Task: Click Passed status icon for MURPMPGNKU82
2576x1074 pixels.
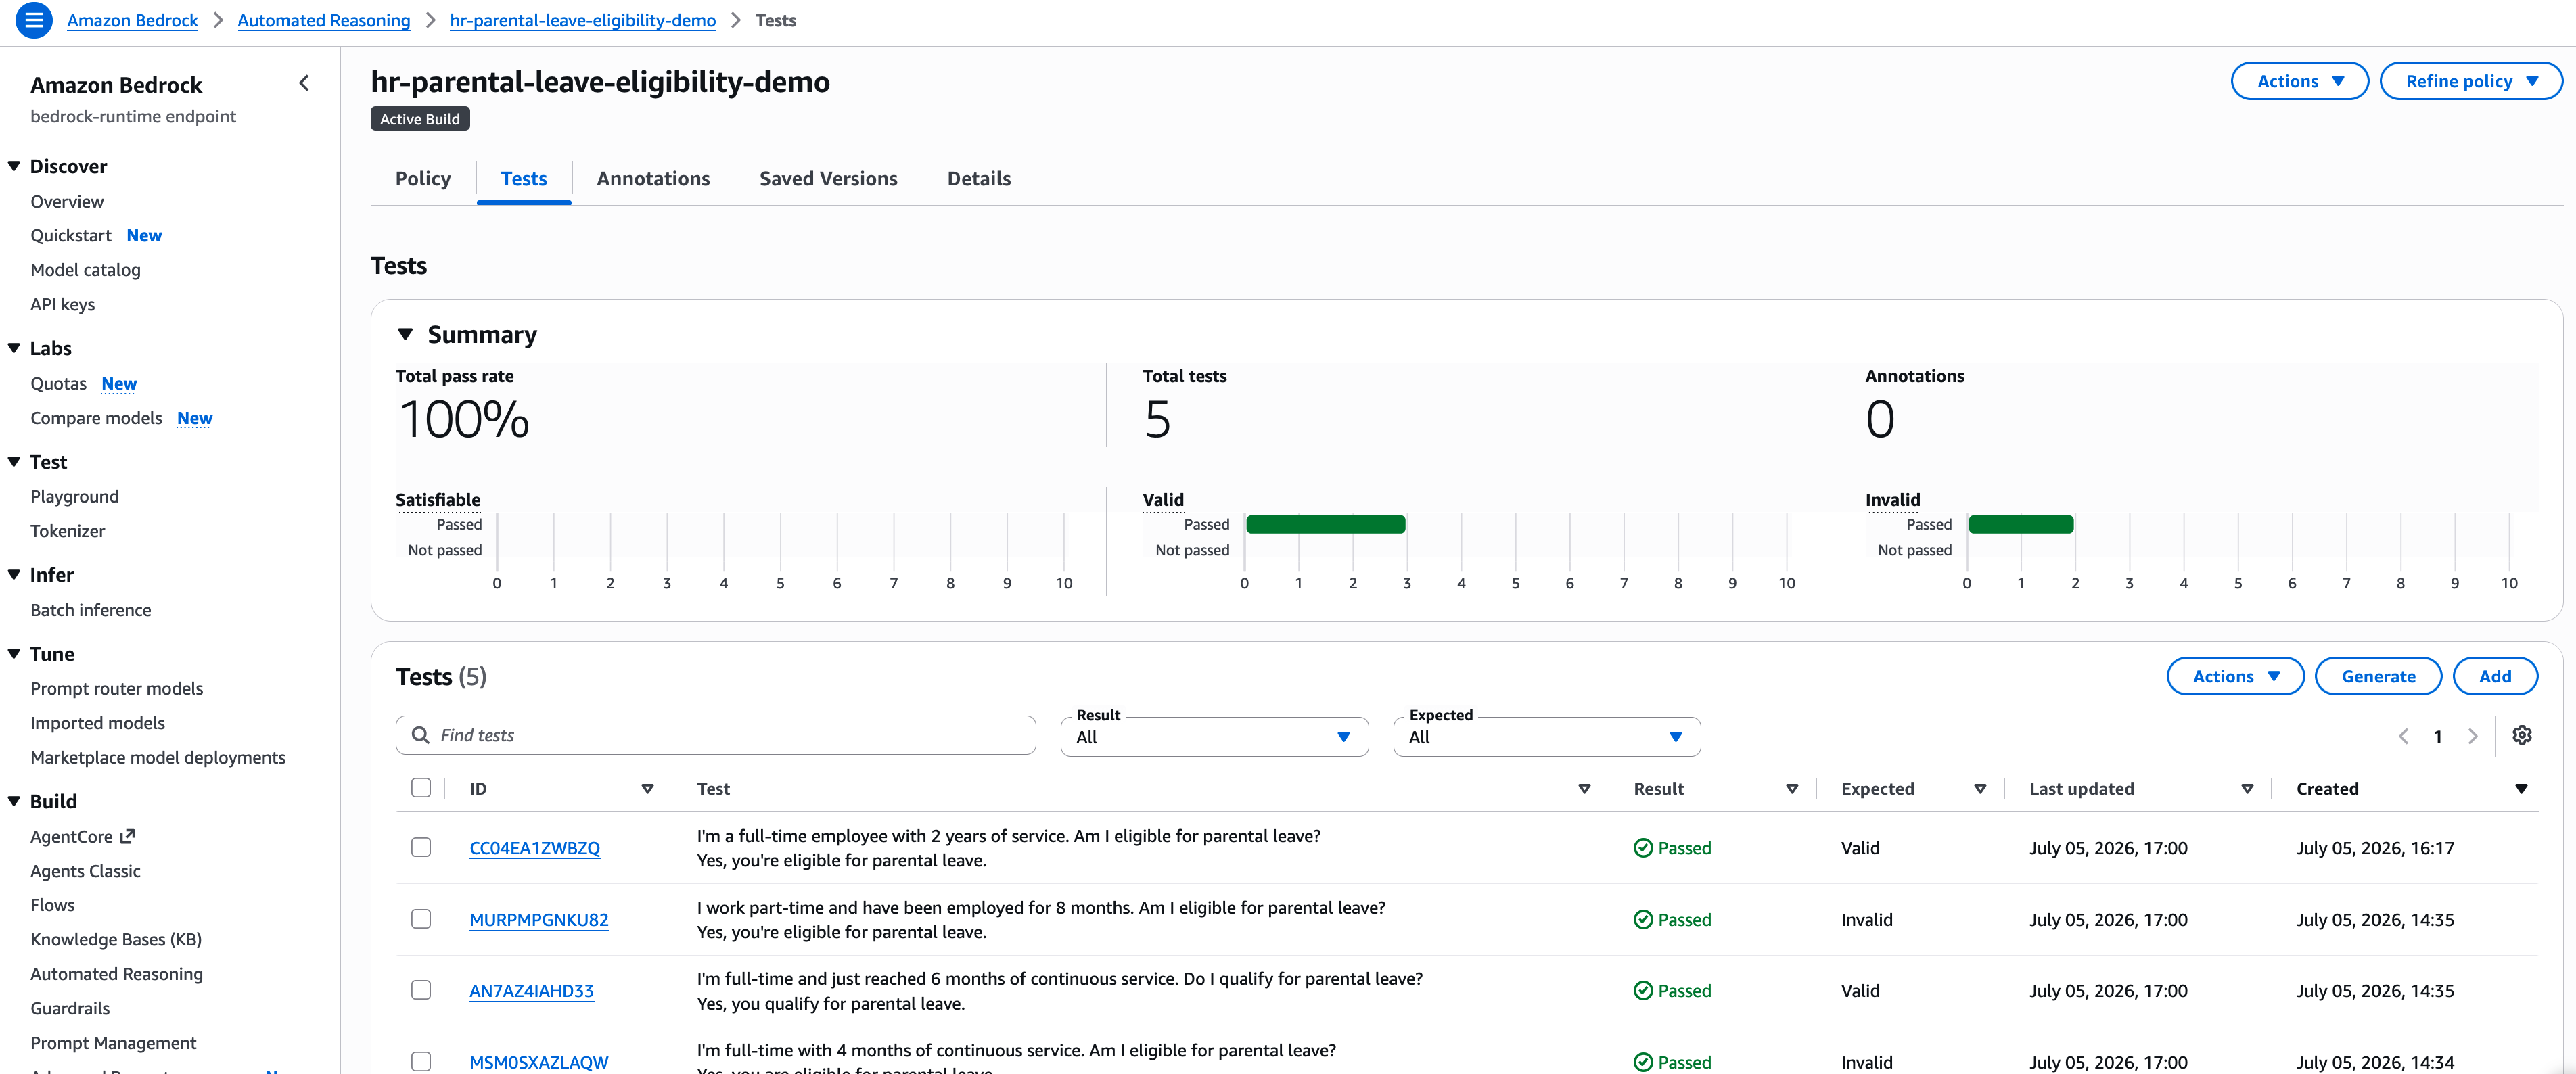Action: click(x=1642, y=919)
